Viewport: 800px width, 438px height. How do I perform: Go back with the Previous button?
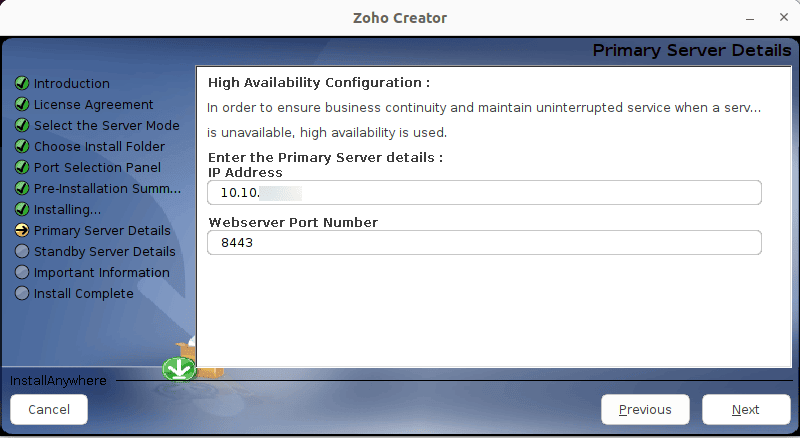point(645,409)
